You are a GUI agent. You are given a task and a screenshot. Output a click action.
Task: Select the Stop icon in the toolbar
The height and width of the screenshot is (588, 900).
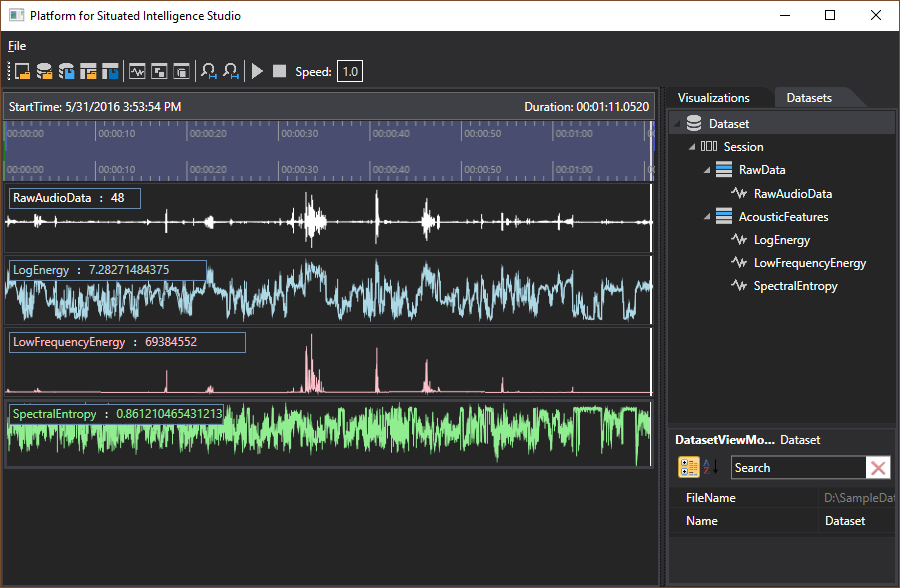280,70
